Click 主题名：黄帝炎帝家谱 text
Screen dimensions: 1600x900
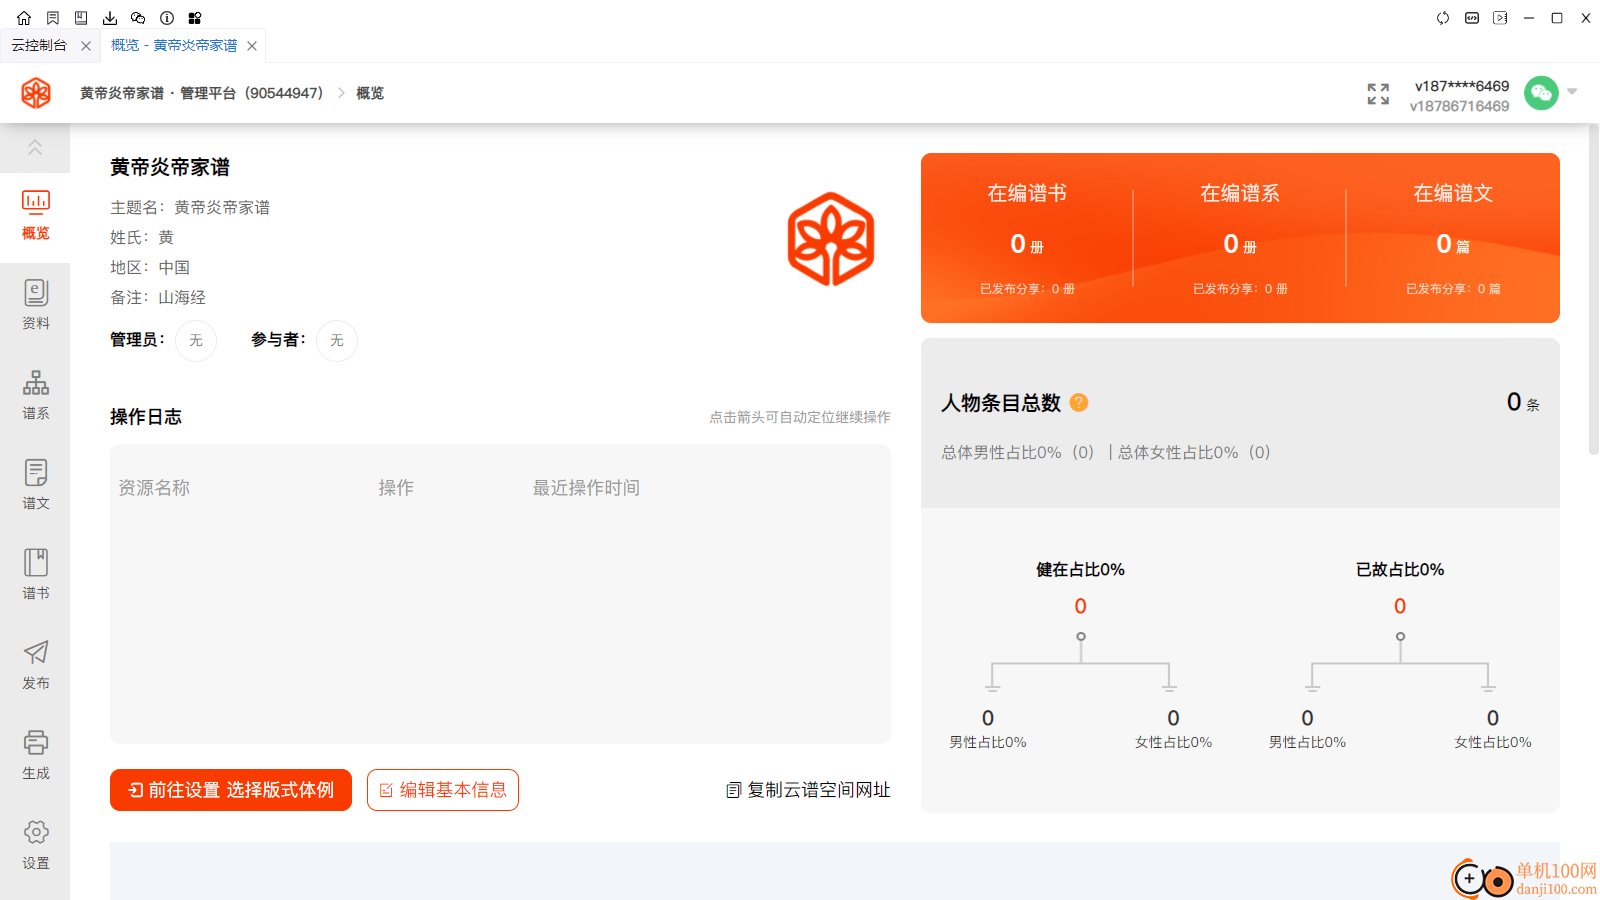190,208
